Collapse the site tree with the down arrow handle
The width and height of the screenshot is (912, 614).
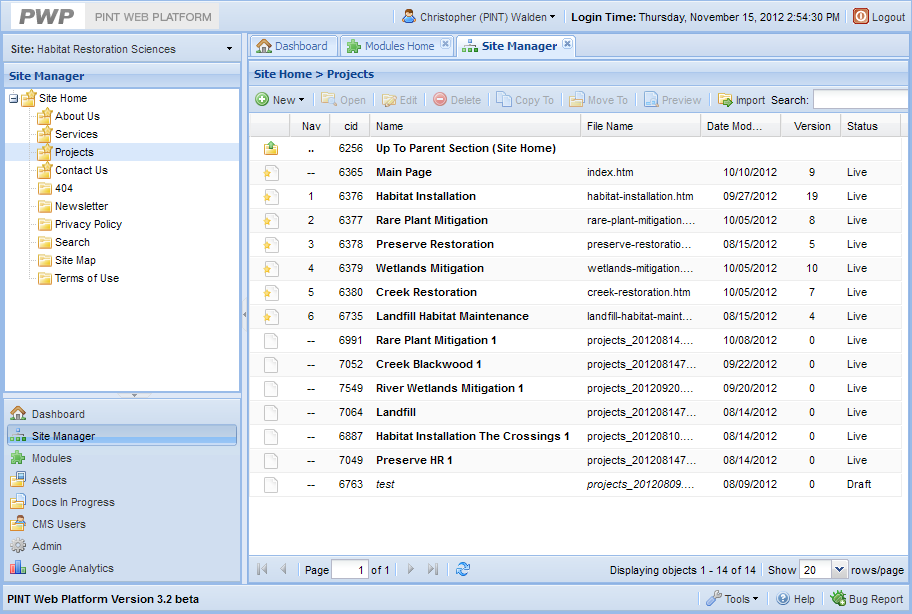tap(134, 395)
